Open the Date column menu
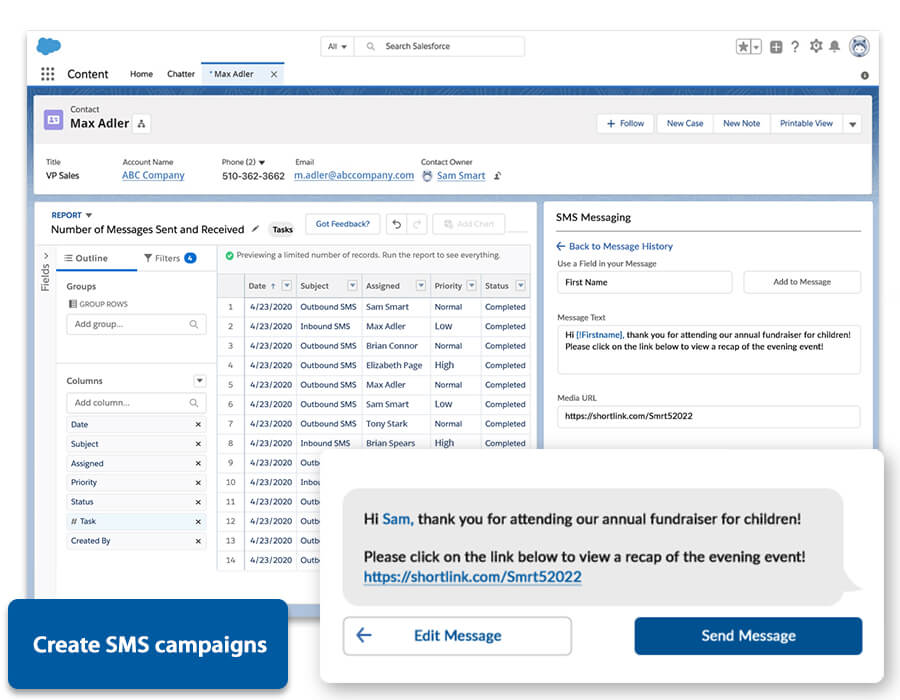Image resolution: width=900 pixels, height=700 pixels. (x=287, y=286)
